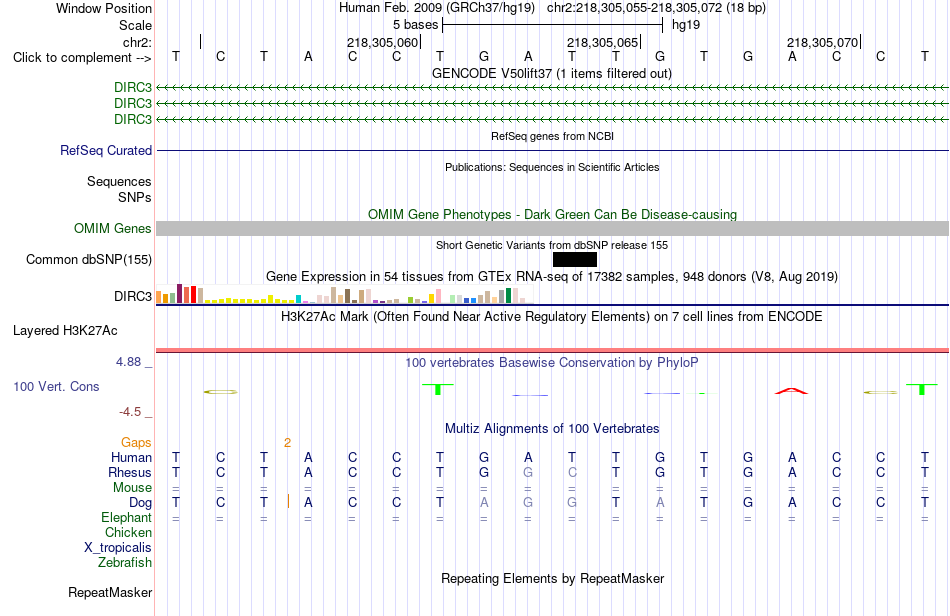Click the red A peak in the PhyloP track
Screen dimensions: 950x616
(x=791, y=391)
